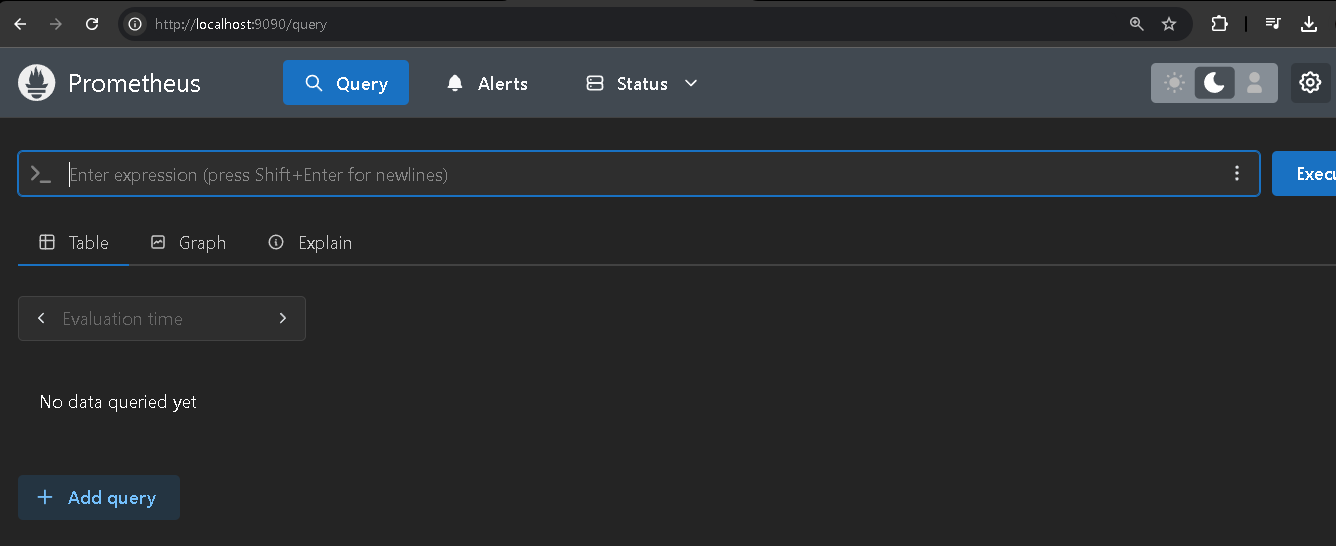Click the Evaluation time input
This screenshot has width=1336, height=546.
click(x=162, y=319)
